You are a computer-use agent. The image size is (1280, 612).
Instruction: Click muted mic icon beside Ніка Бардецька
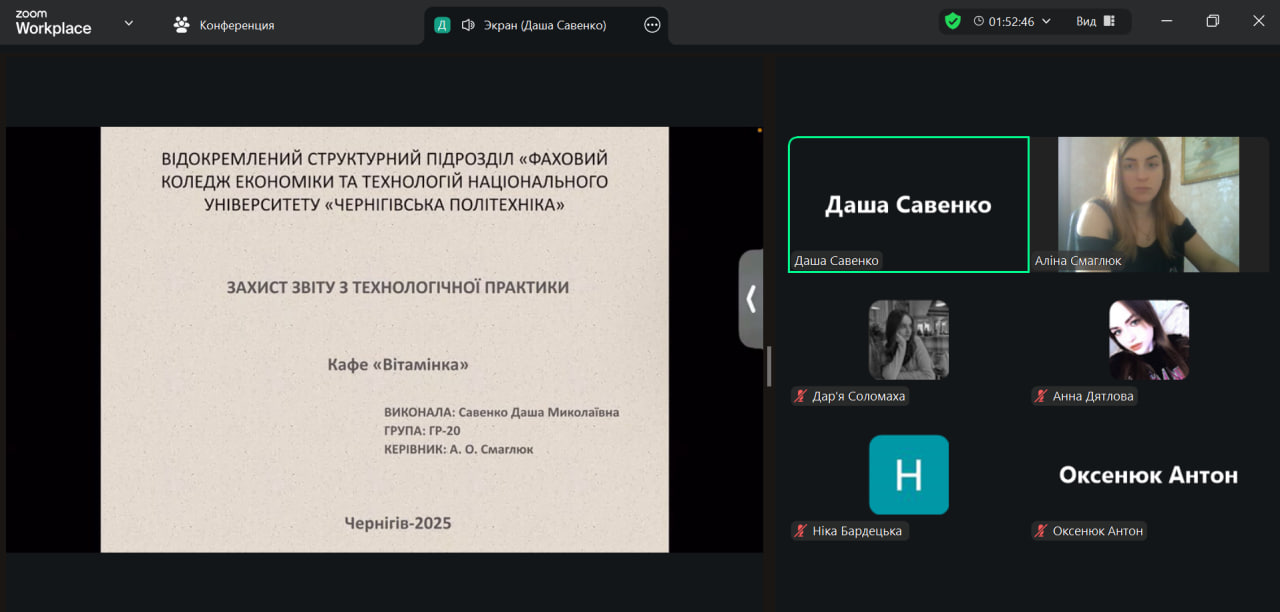click(x=800, y=531)
